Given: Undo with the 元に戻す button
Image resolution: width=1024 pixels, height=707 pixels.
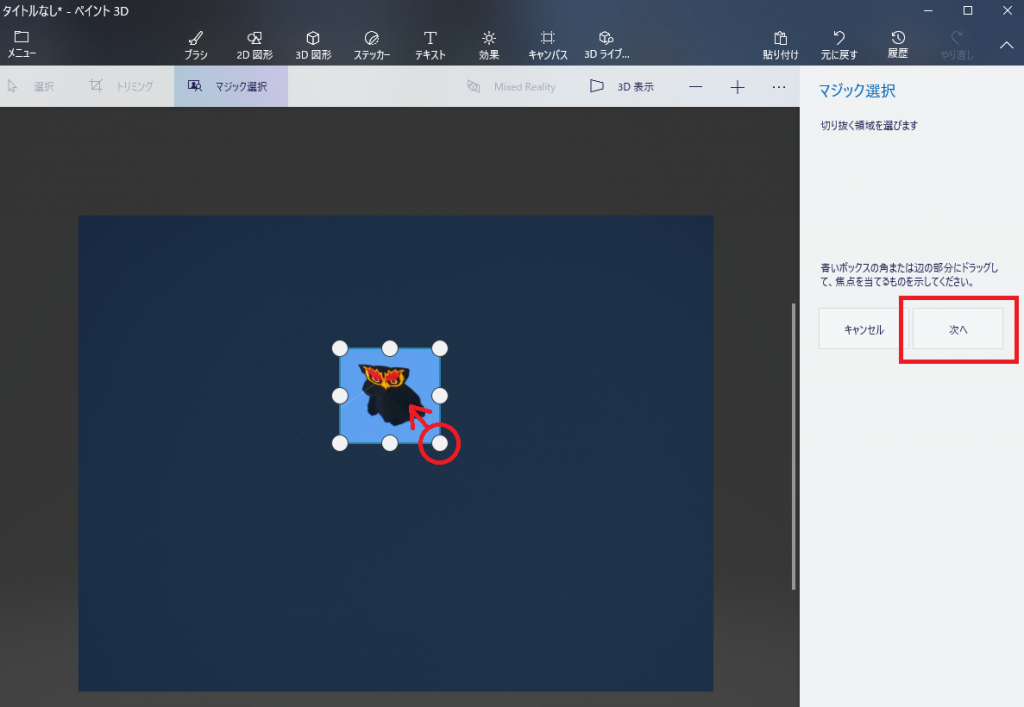Looking at the screenshot, I should [839, 44].
